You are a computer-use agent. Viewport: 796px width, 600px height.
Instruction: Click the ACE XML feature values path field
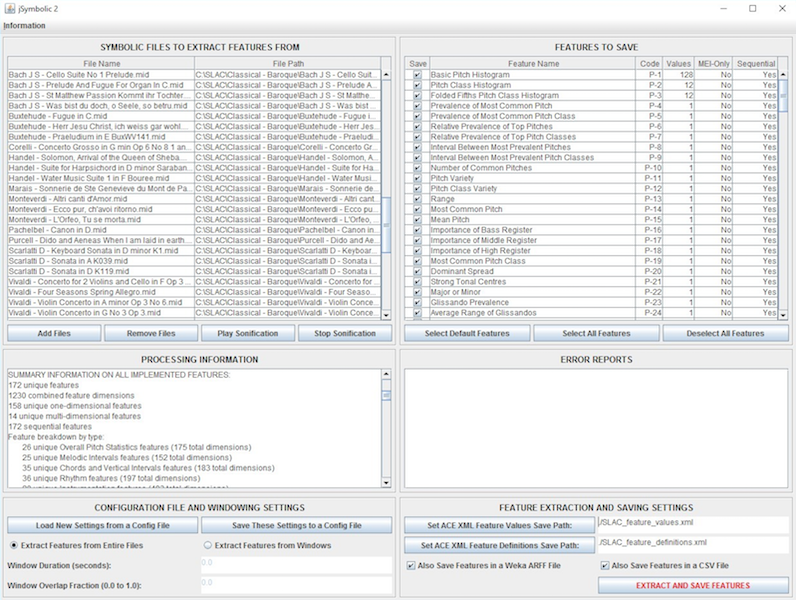coord(693,525)
